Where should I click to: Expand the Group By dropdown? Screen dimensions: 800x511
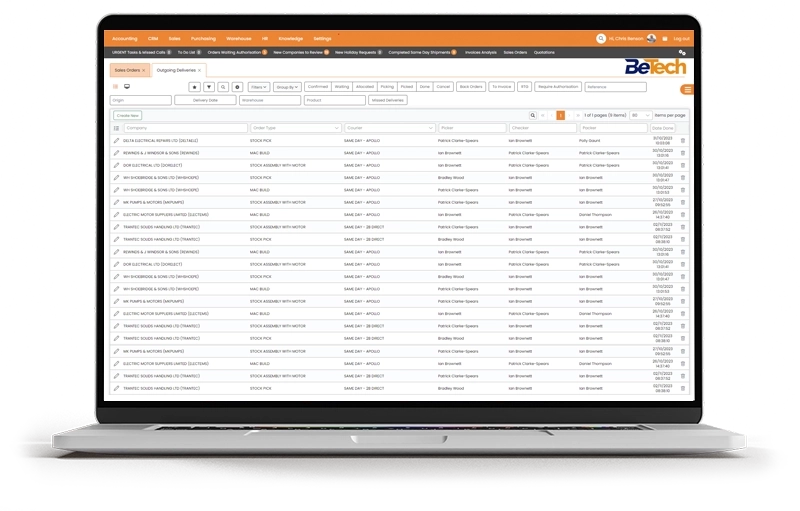(287, 87)
